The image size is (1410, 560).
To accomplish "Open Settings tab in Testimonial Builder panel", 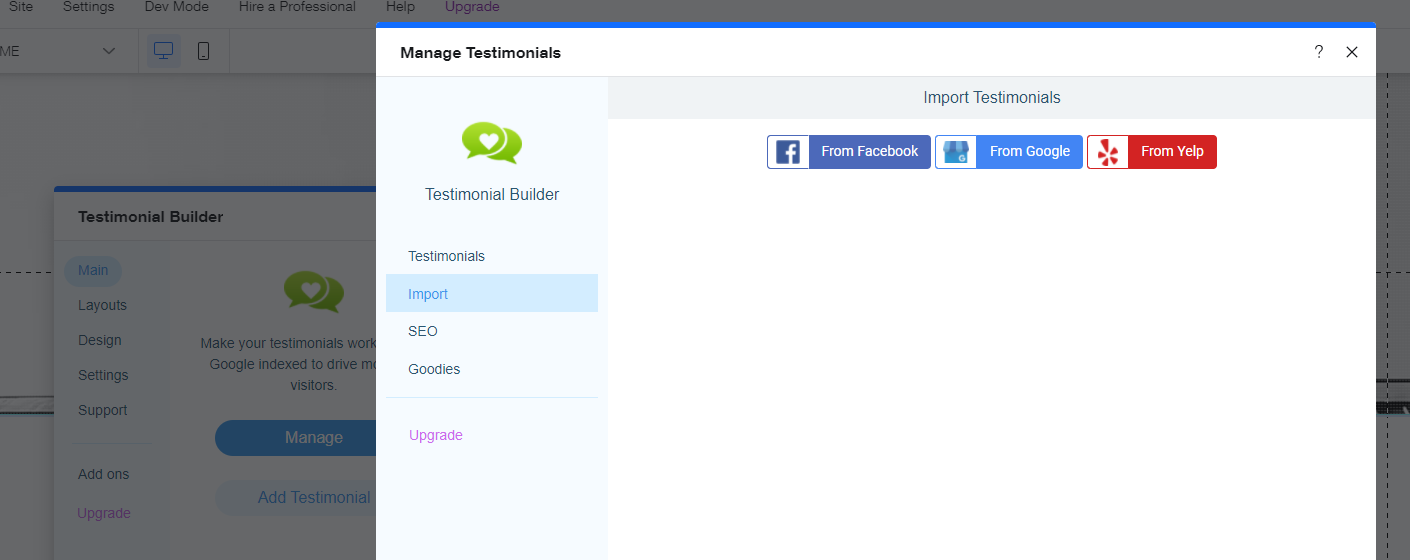I will pyautogui.click(x=103, y=375).
